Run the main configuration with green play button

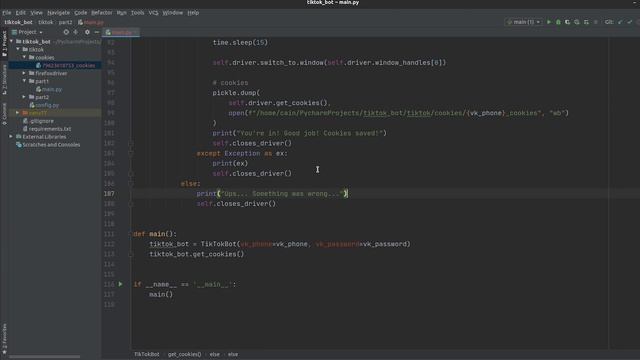549,22
